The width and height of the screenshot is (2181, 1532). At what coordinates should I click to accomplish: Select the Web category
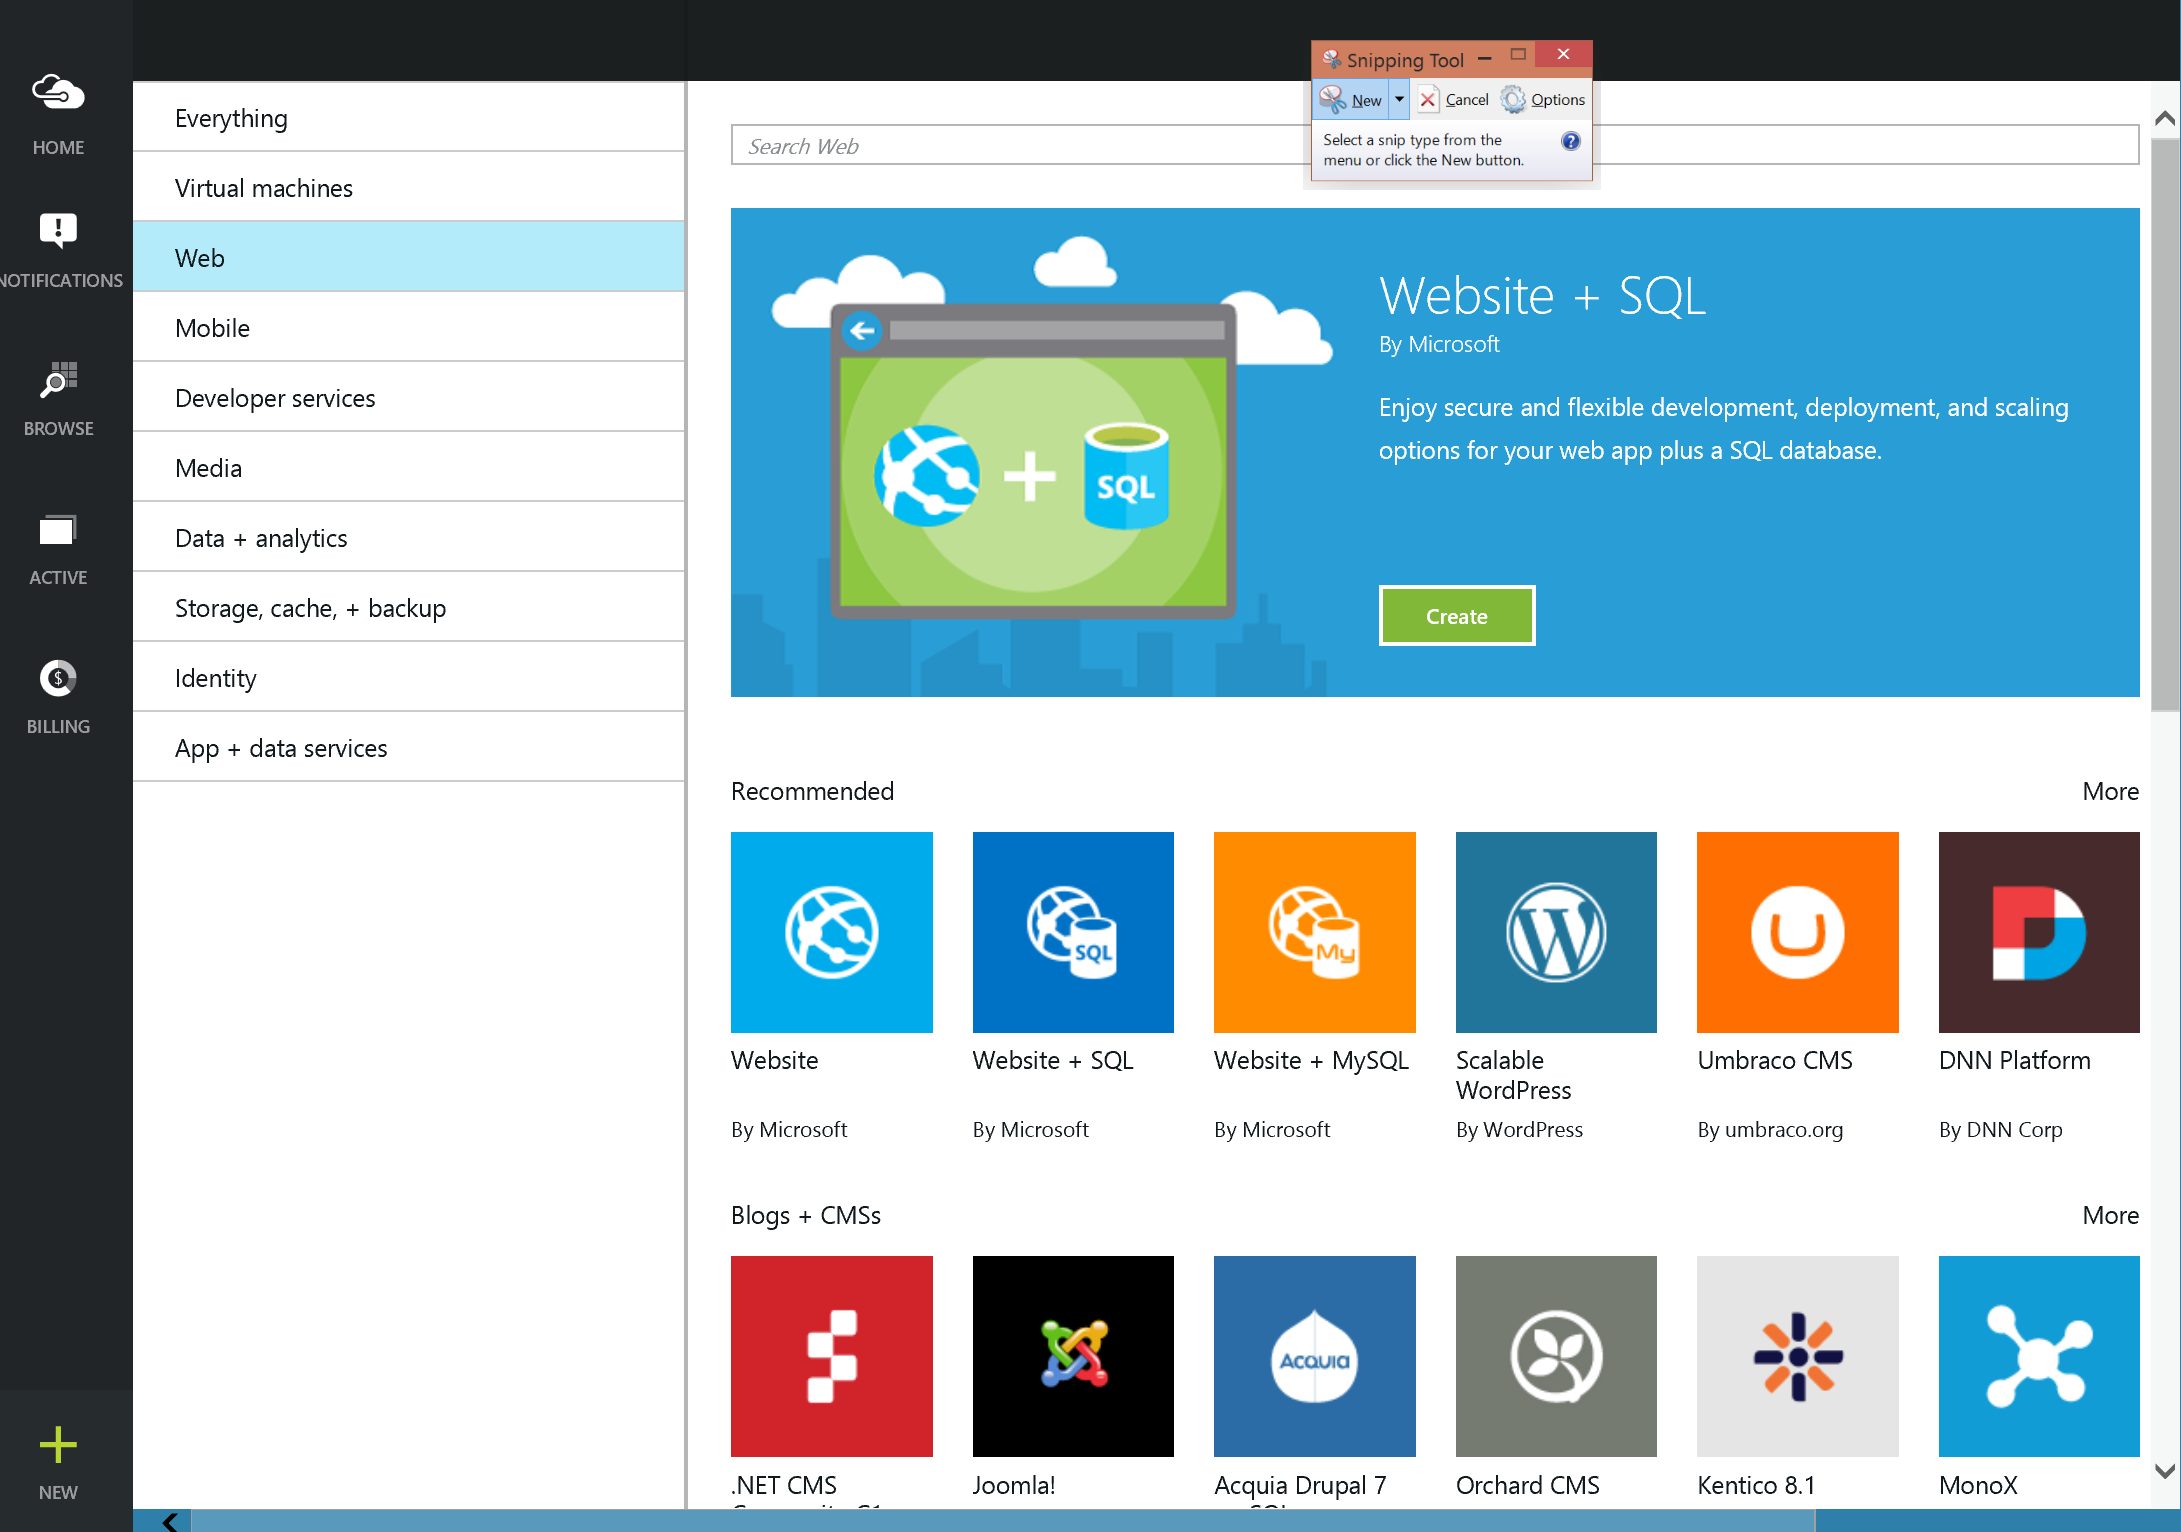[x=409, y=258]
